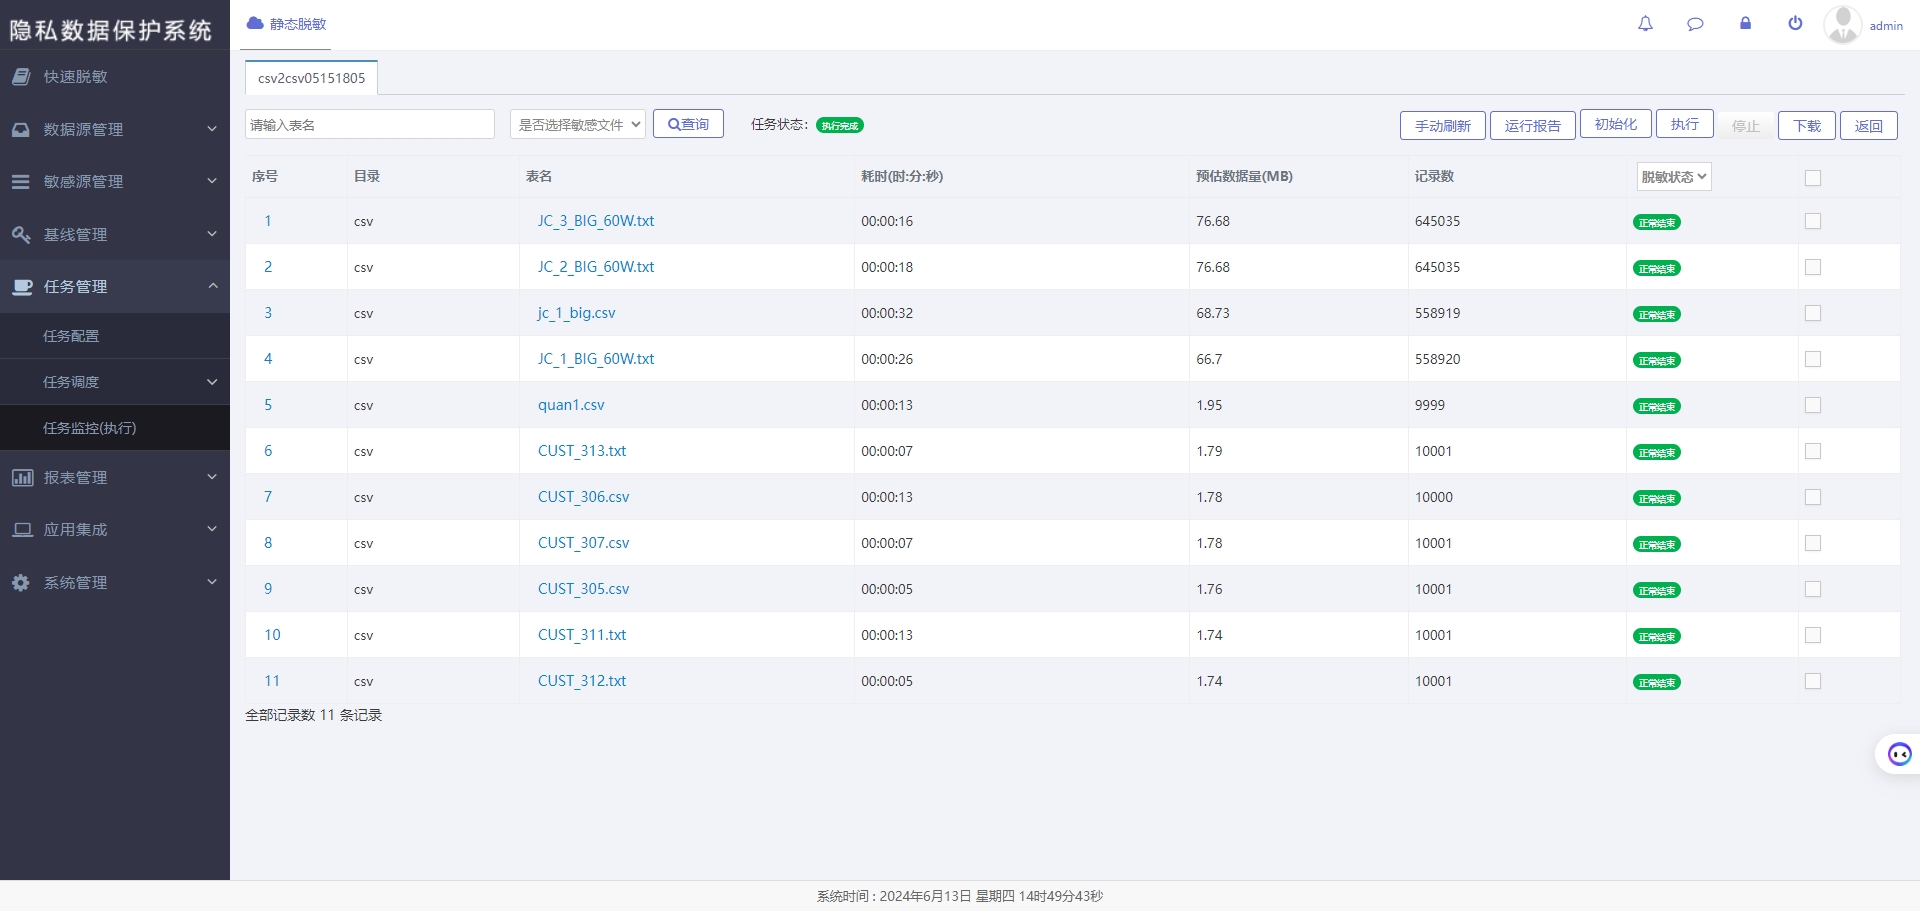1920x911 pixels.
Task: Select checkbox for JC_1_BIG_60W.txt row
Action: [1813, 359]
